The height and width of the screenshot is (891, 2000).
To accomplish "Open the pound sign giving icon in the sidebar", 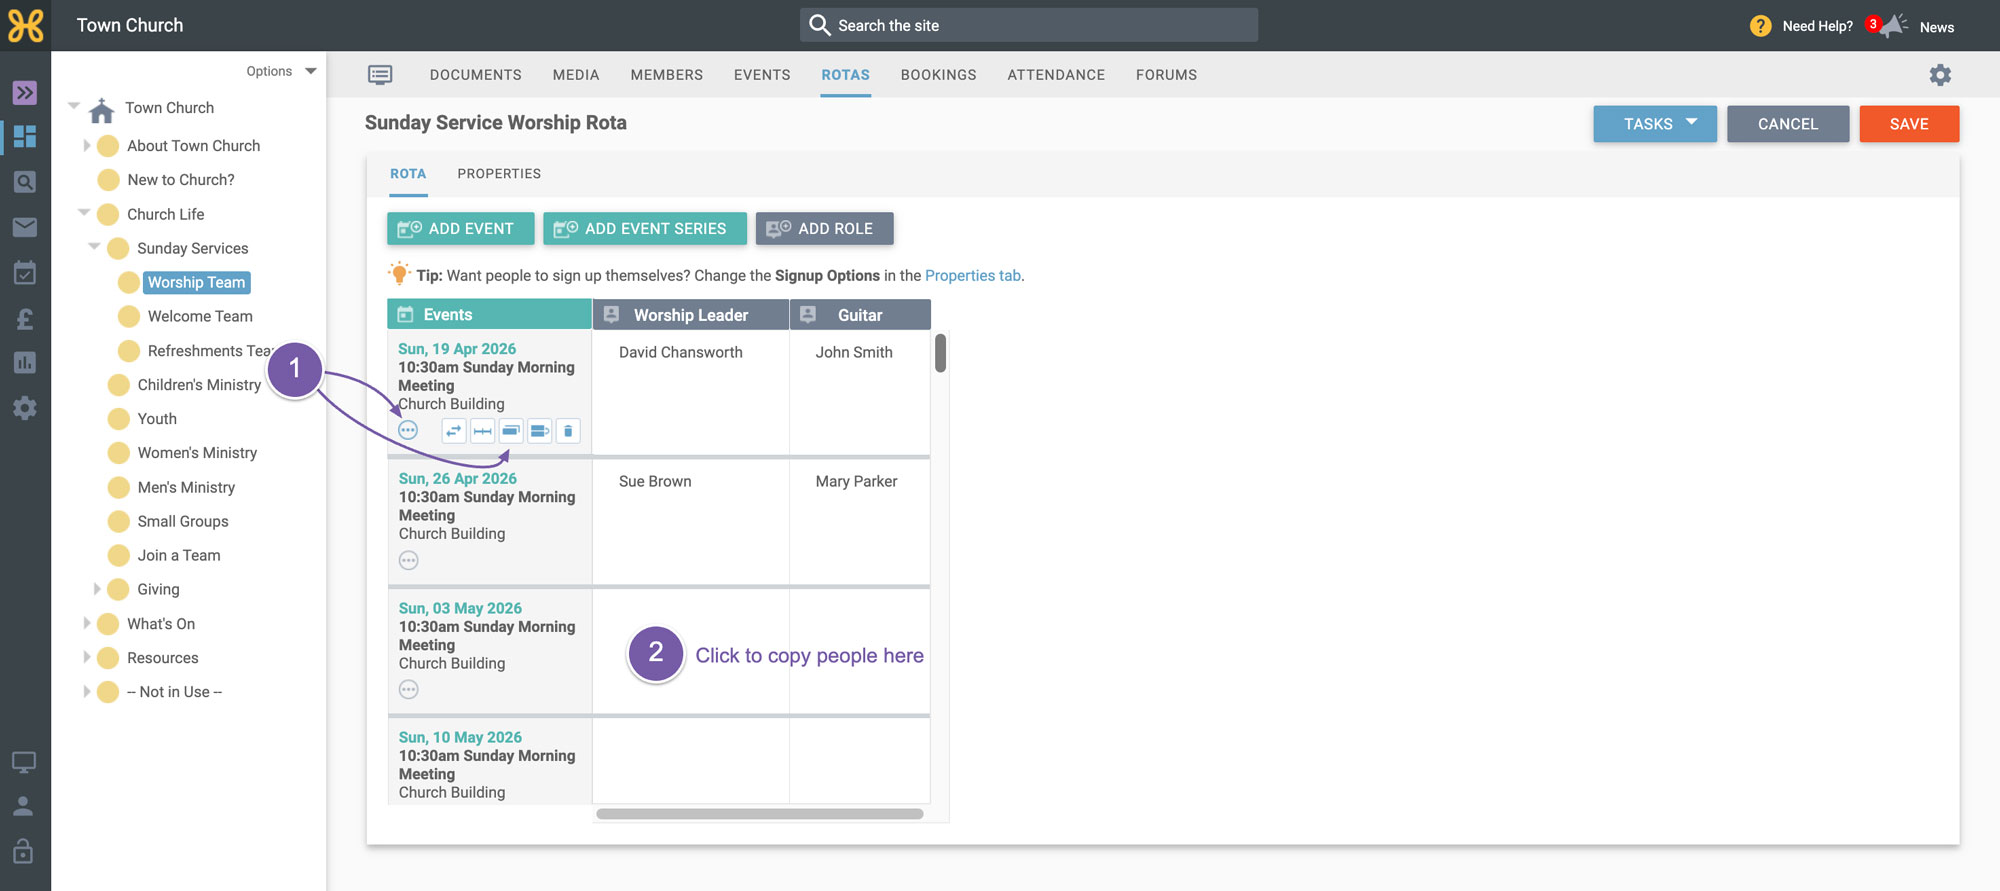I will click(25, 318).
